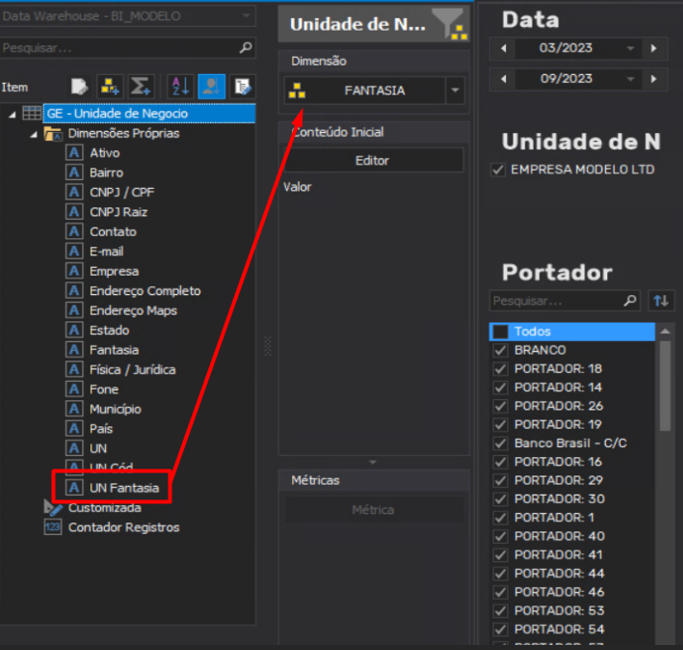Image resolution: width=683 pixels, height=650 pixels.
Task: Click the Editor button
Action: coord(372,161)
